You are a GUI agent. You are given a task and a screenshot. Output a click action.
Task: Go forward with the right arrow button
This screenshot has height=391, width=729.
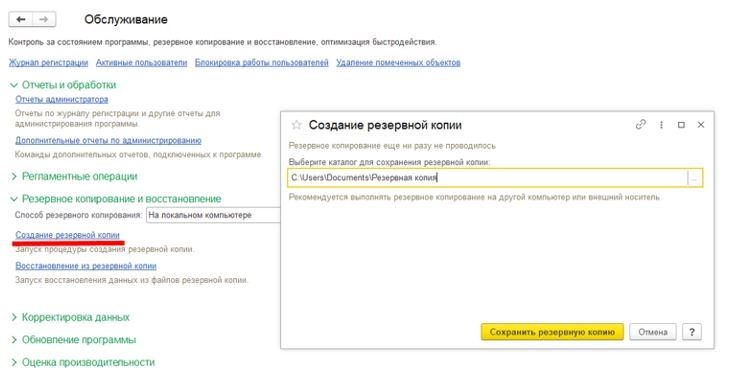click(x=44, y=20)
